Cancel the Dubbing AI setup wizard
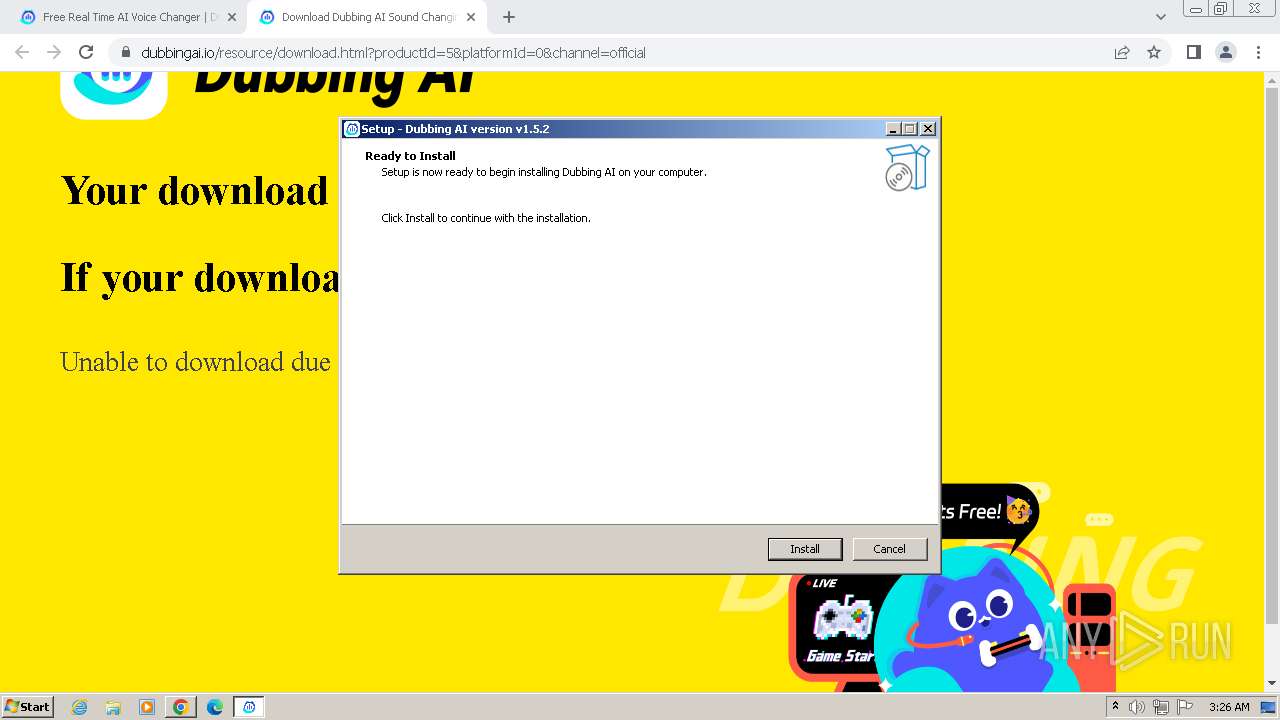Image resolution: width=1280 pixels, height=720 pixels. [889, 549]
